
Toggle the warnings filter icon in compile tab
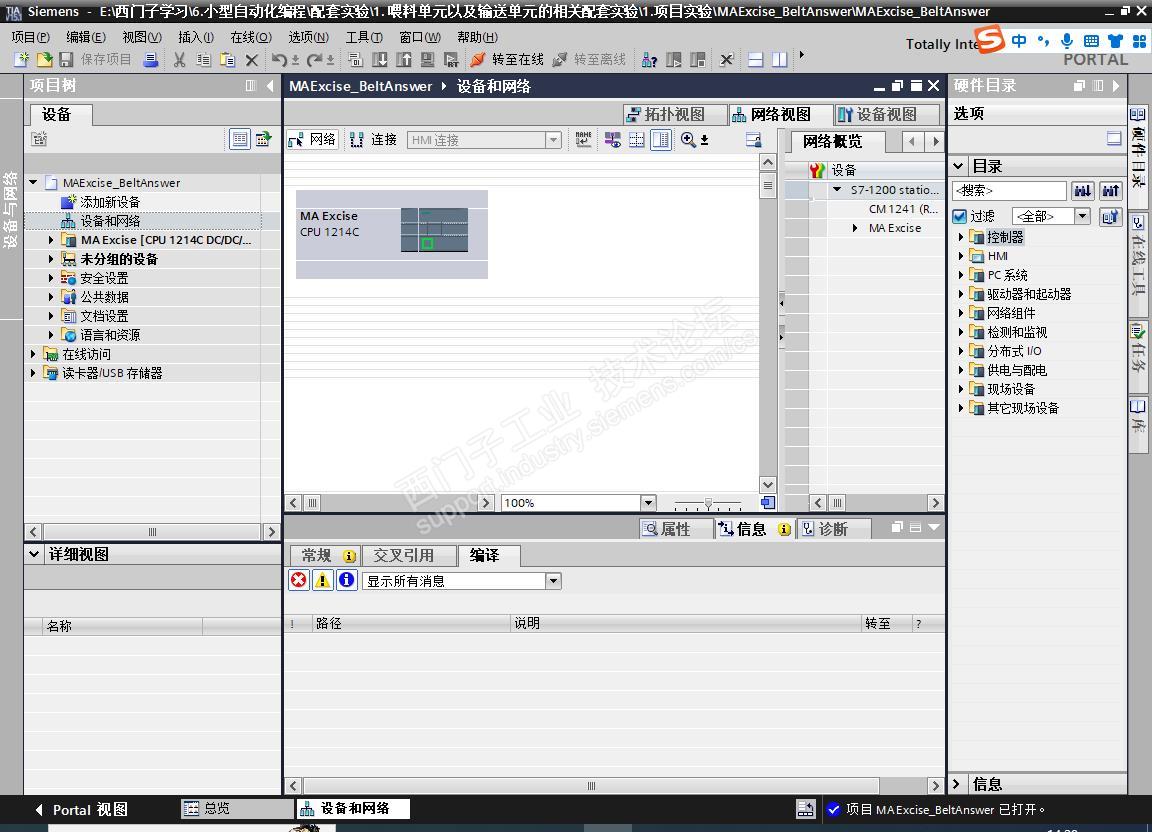(323, 581)
